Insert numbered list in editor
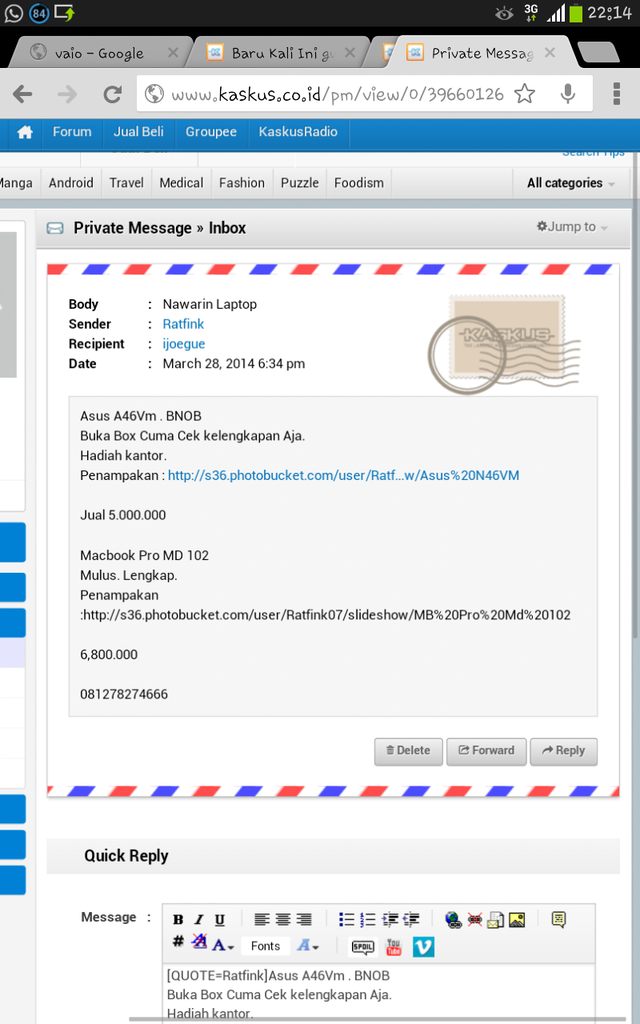Screen dimensions: 640x1024 click(x=368, y=920)
